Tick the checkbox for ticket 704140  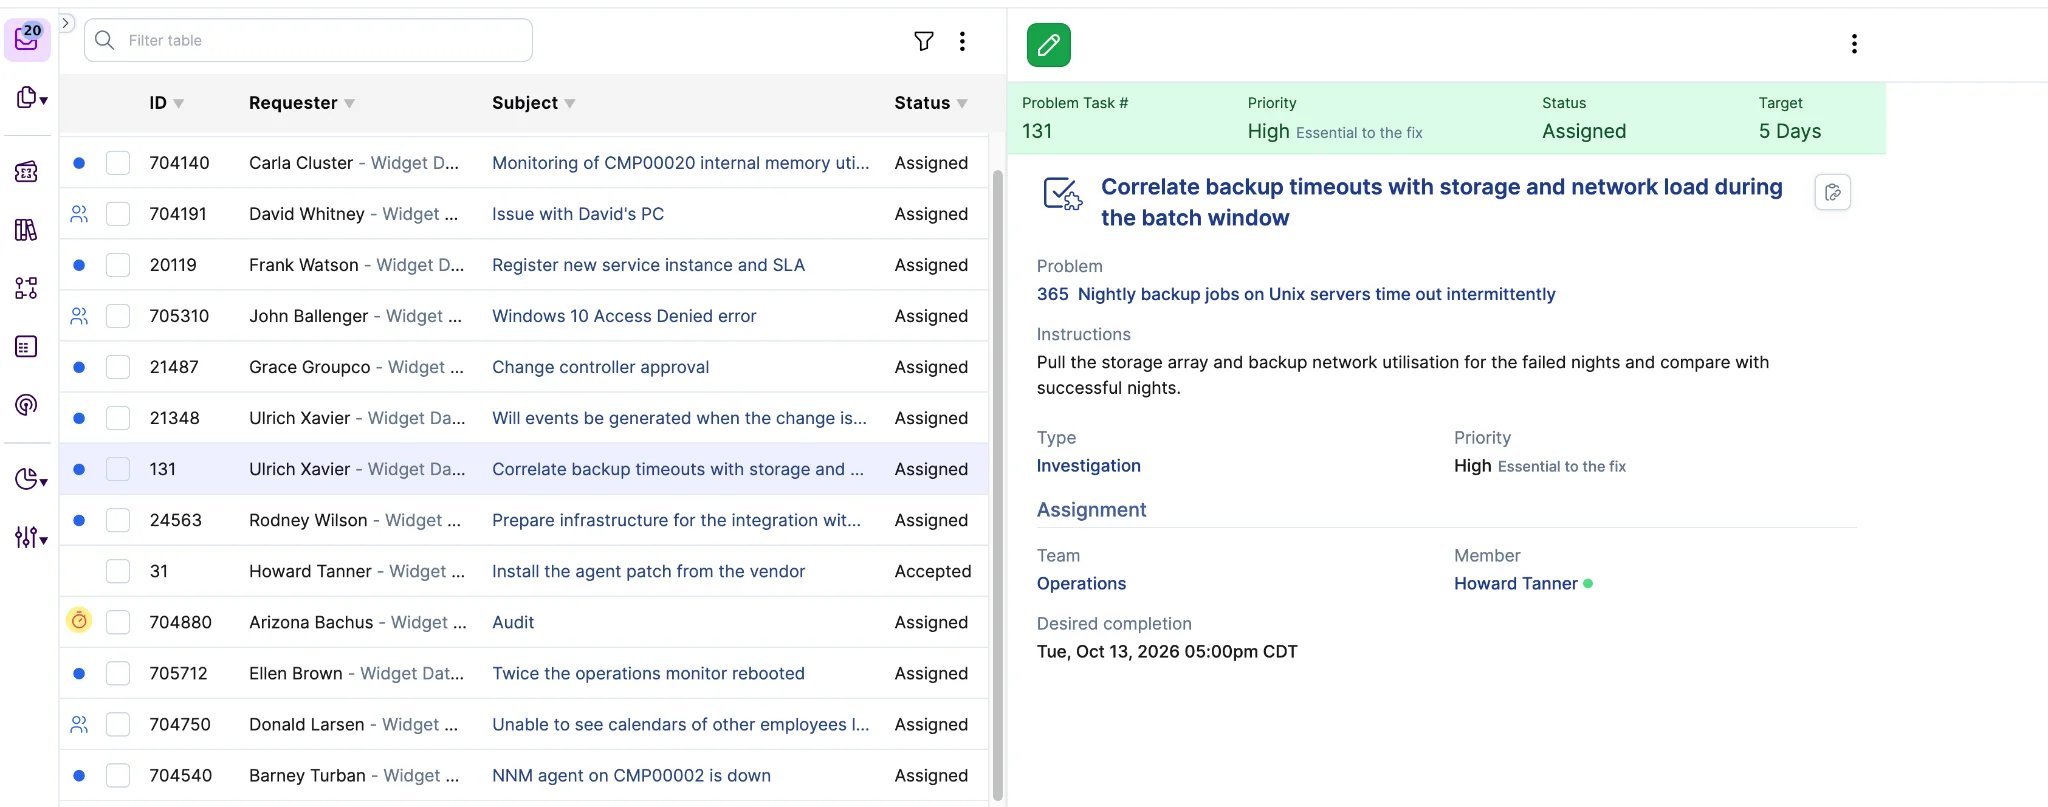pos(118,163)
